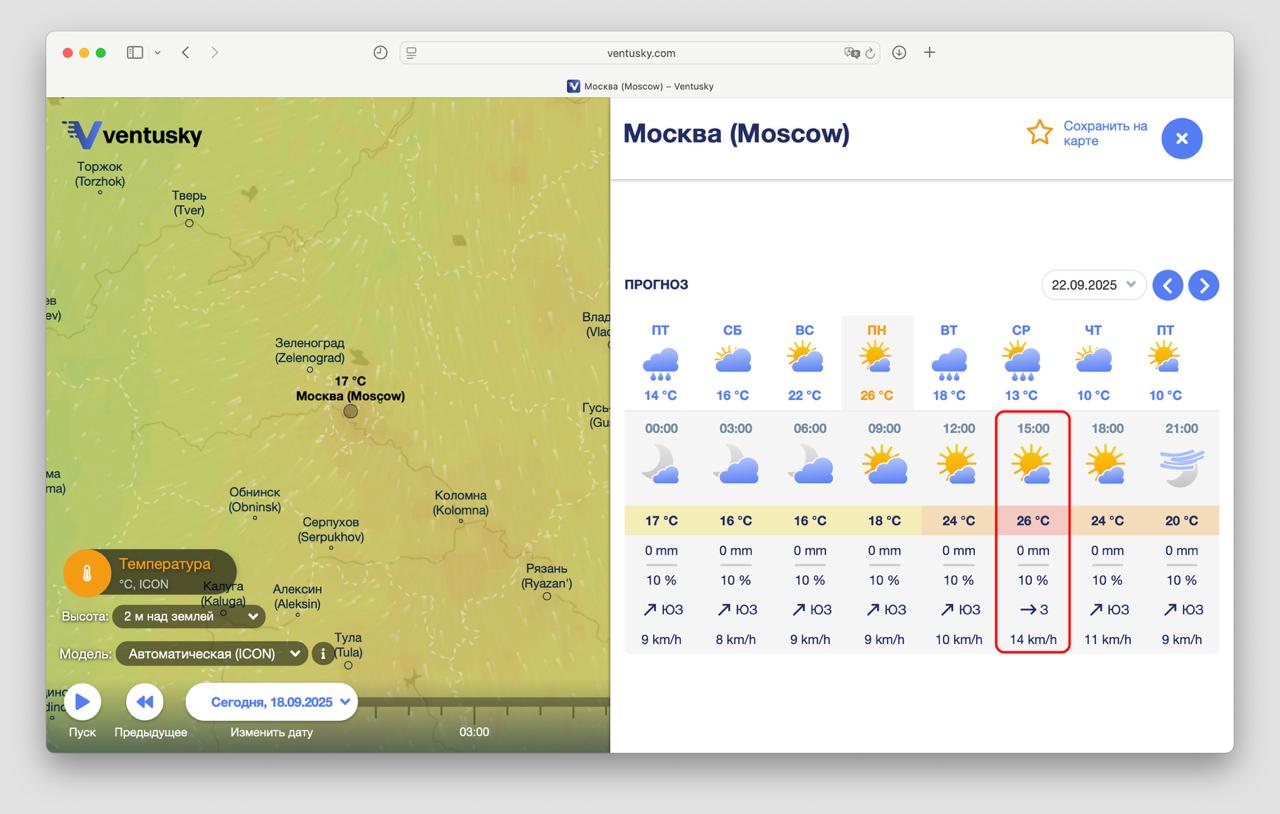Viewport: 1280px width, 814px height.
Task: Click the info icon next to model selector
Action: click(x=322, y=654)
